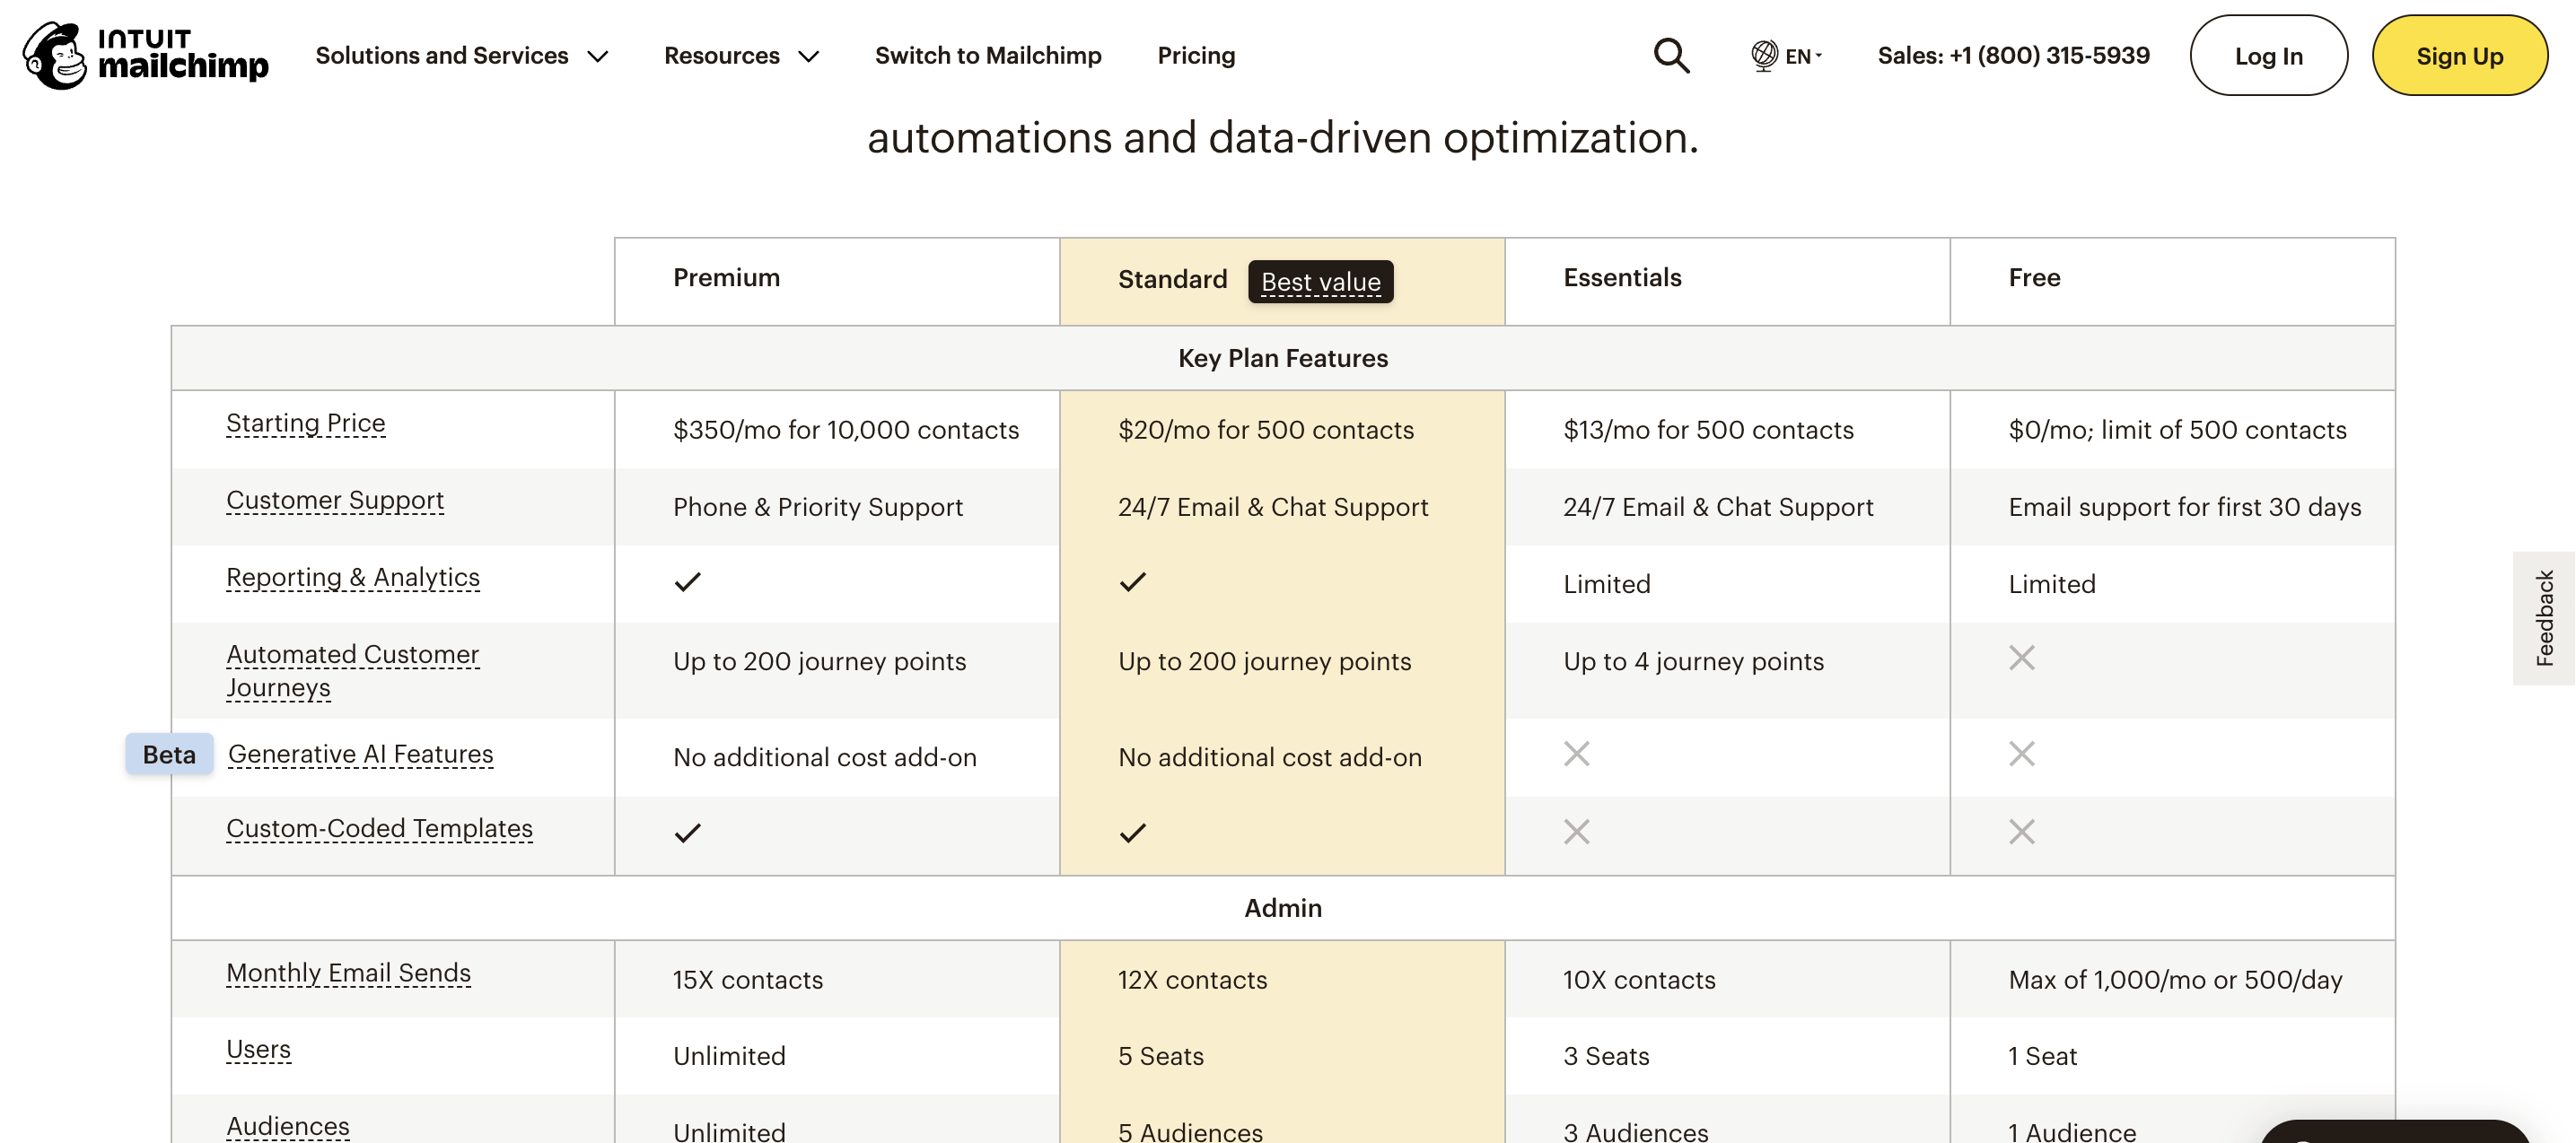Click the Intuit Mailchimp logo
This screenshot has height=1143, width=2576.
146,55
